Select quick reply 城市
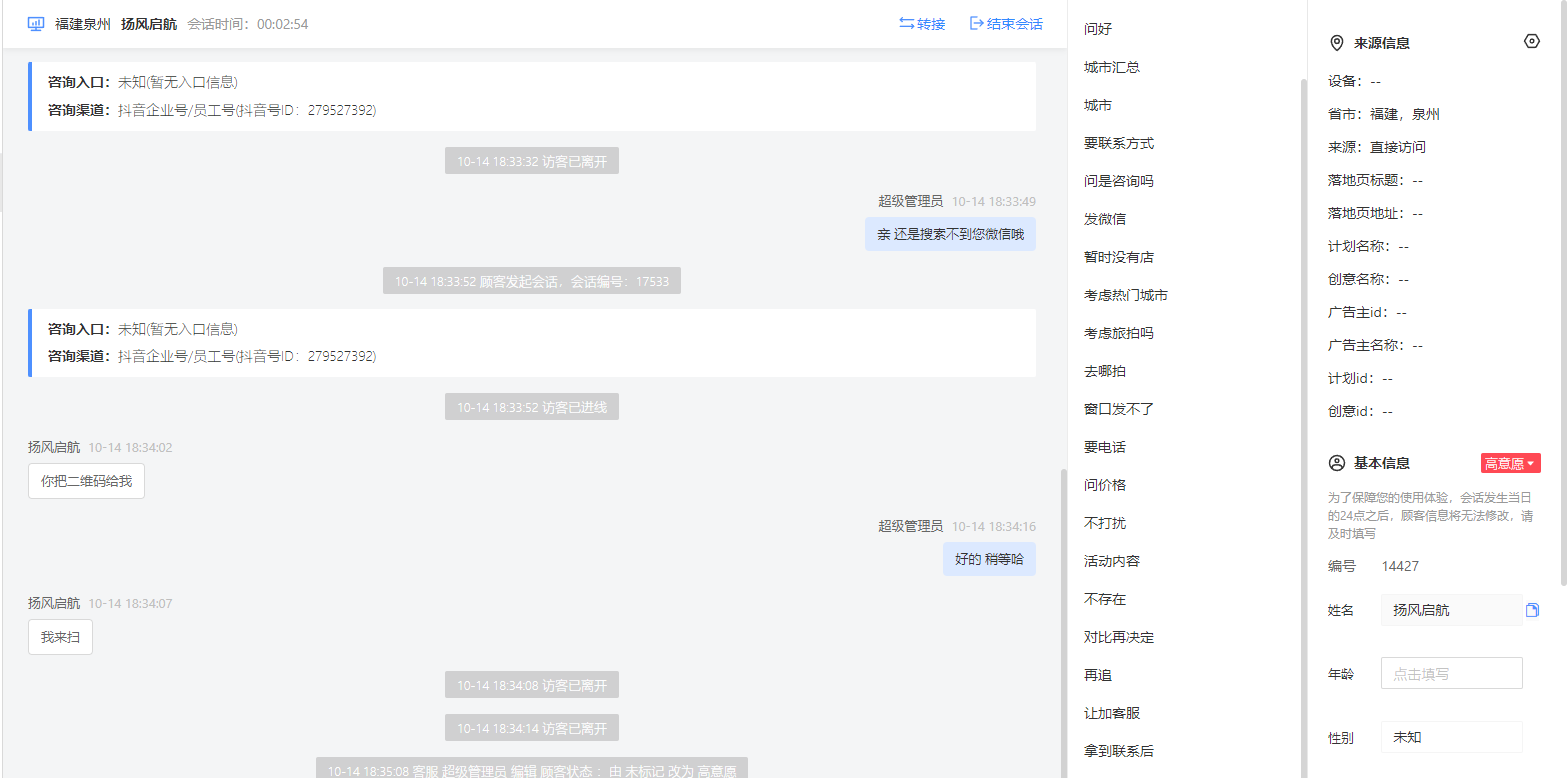 [1098, 105]
